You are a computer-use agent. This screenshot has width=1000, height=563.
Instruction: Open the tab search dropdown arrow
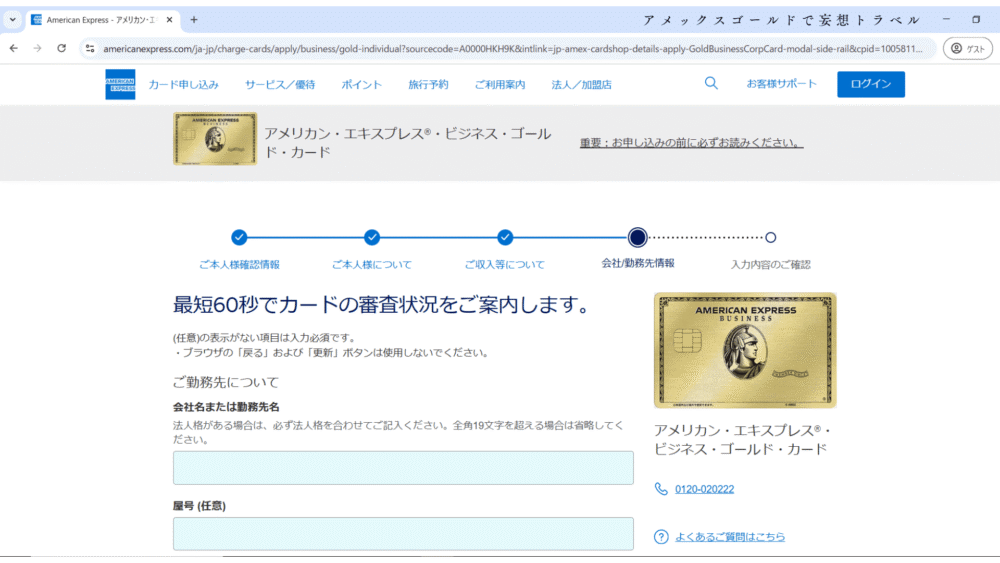coord(12,20)
